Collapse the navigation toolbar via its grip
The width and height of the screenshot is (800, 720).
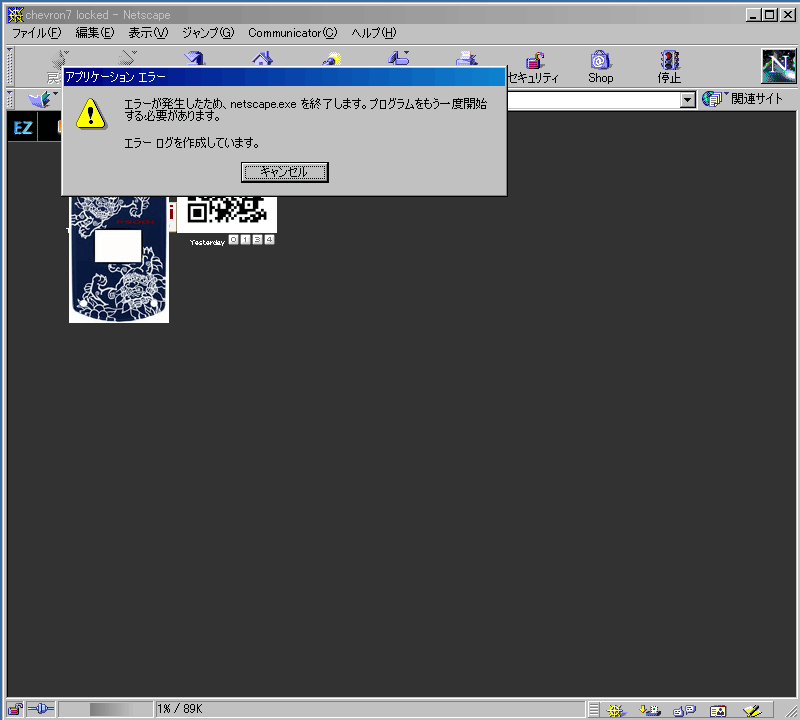[x=10, y=66]
